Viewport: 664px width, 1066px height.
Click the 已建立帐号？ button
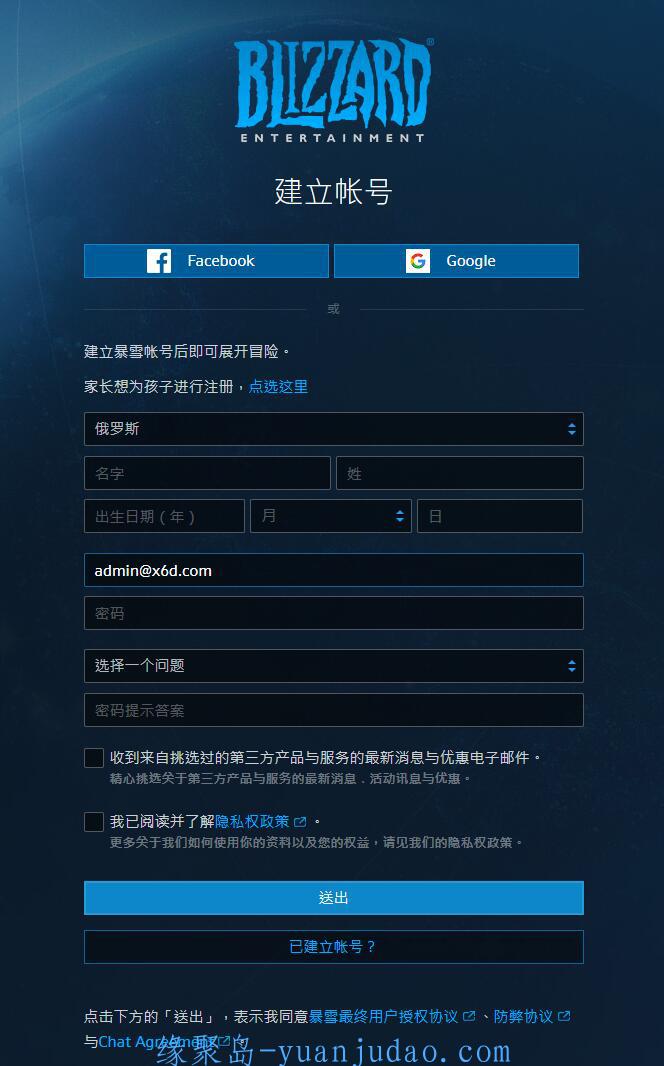(x=334, y=947)
